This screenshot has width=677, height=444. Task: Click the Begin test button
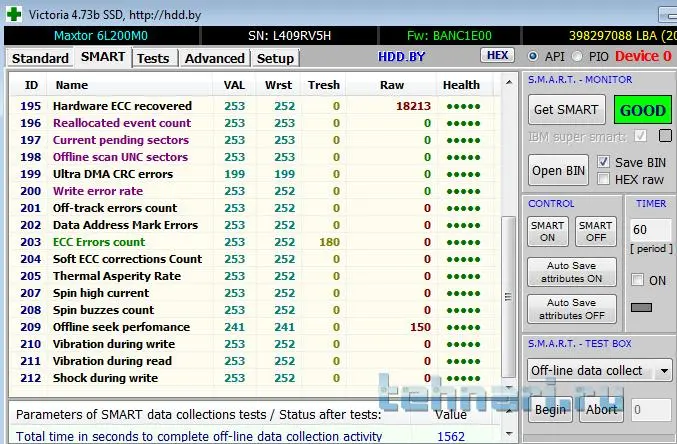click(x=550, y=409)
